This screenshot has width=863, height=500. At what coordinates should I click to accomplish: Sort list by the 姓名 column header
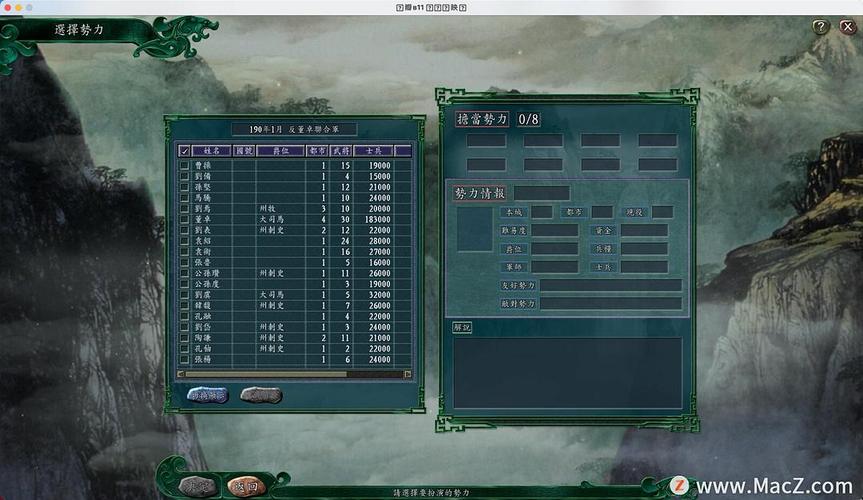tap(211, 150)
